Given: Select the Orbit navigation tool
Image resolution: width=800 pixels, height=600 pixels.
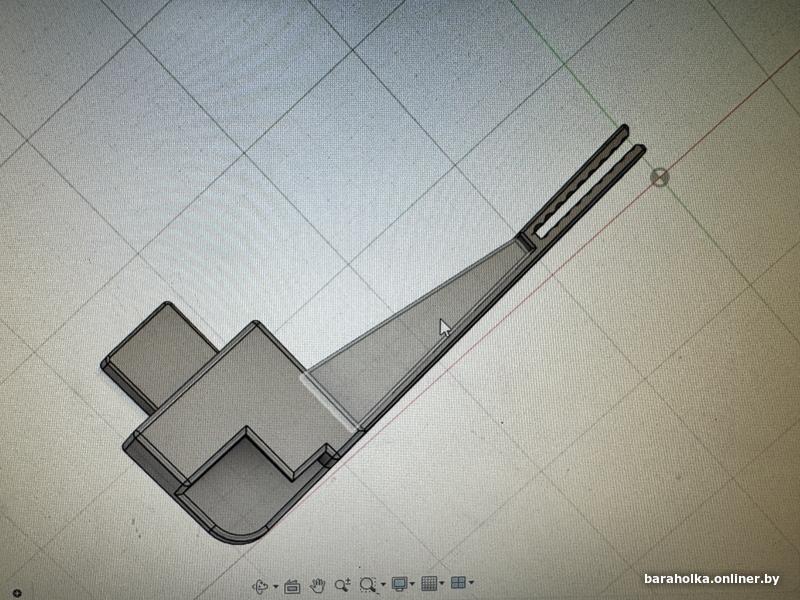Looking at the screenshot, I should [261, 586].
